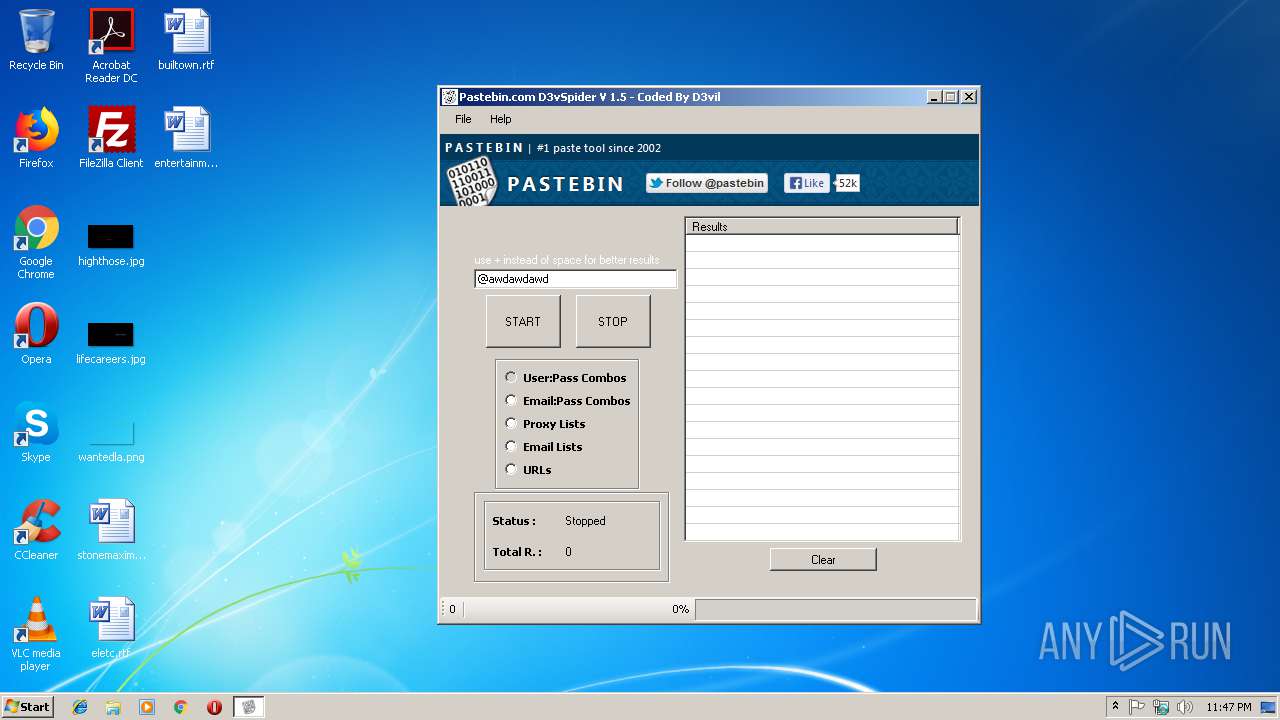Open Acrobat Reader DC desktop icon

point(111,46)
